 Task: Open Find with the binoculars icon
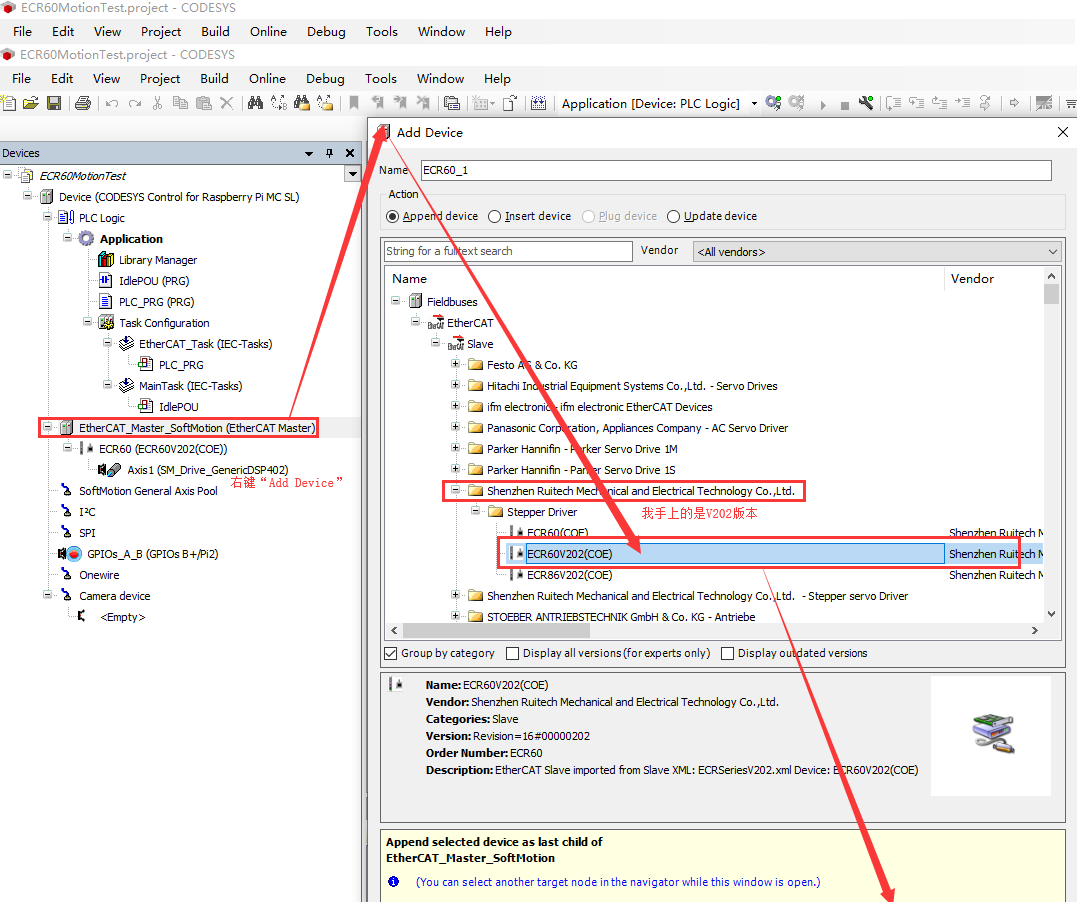[255, 103]
